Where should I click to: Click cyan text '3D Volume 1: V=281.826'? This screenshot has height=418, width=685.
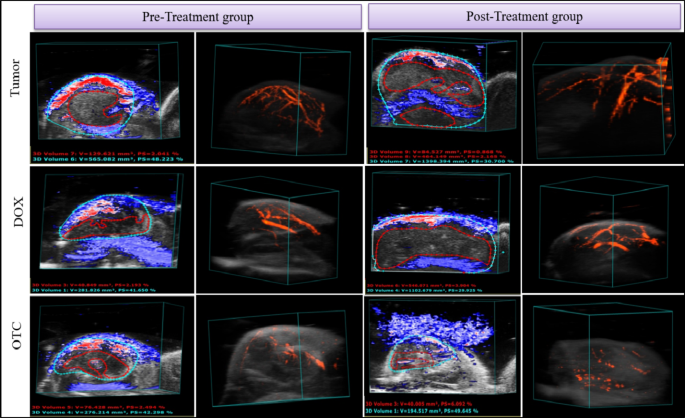tap(93, 290)
